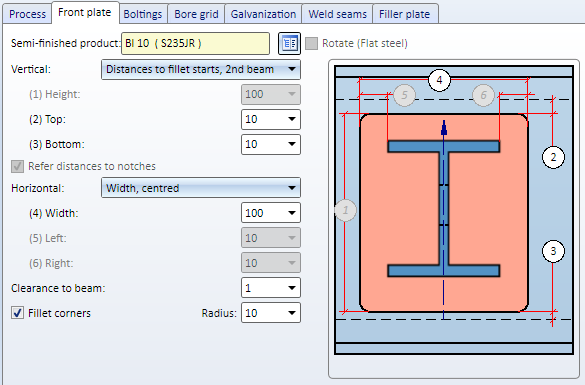Click the Semi-finished product field
585x385 pixels.
195,43
